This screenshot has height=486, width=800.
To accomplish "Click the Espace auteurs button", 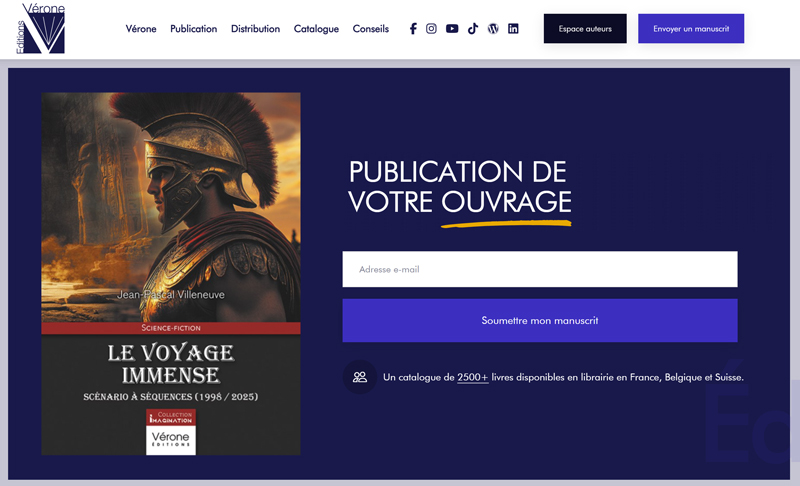I will (585, 29).
